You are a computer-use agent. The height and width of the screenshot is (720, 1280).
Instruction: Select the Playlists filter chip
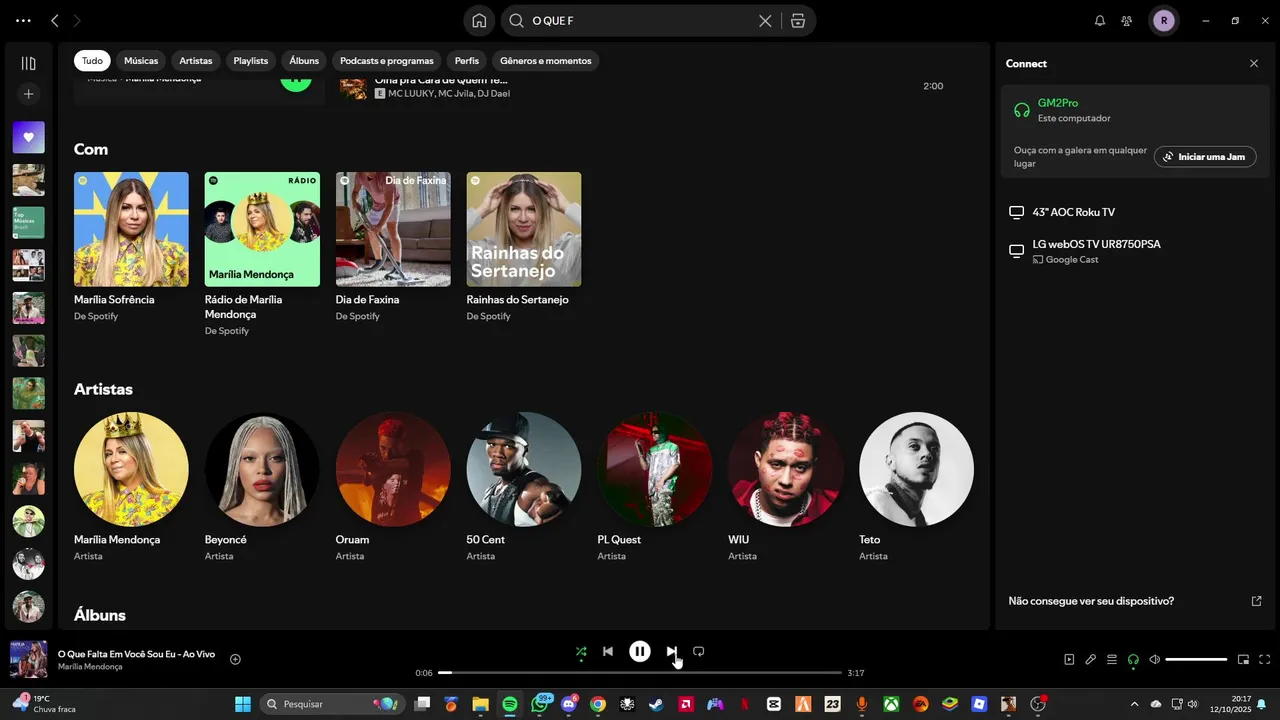[251, 61]
